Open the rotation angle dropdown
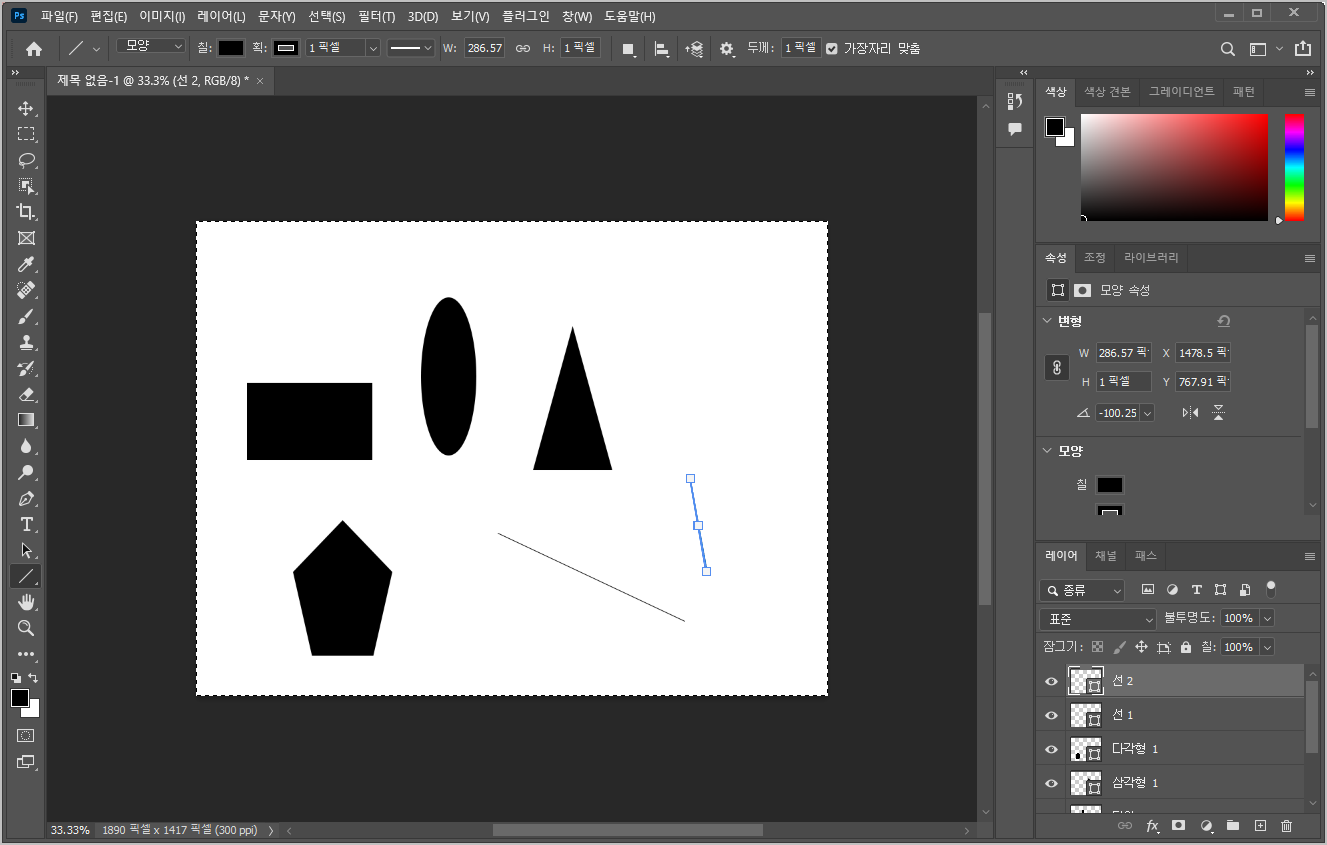The width and height of the screenshot is (1327, 845). [1147, 412]
